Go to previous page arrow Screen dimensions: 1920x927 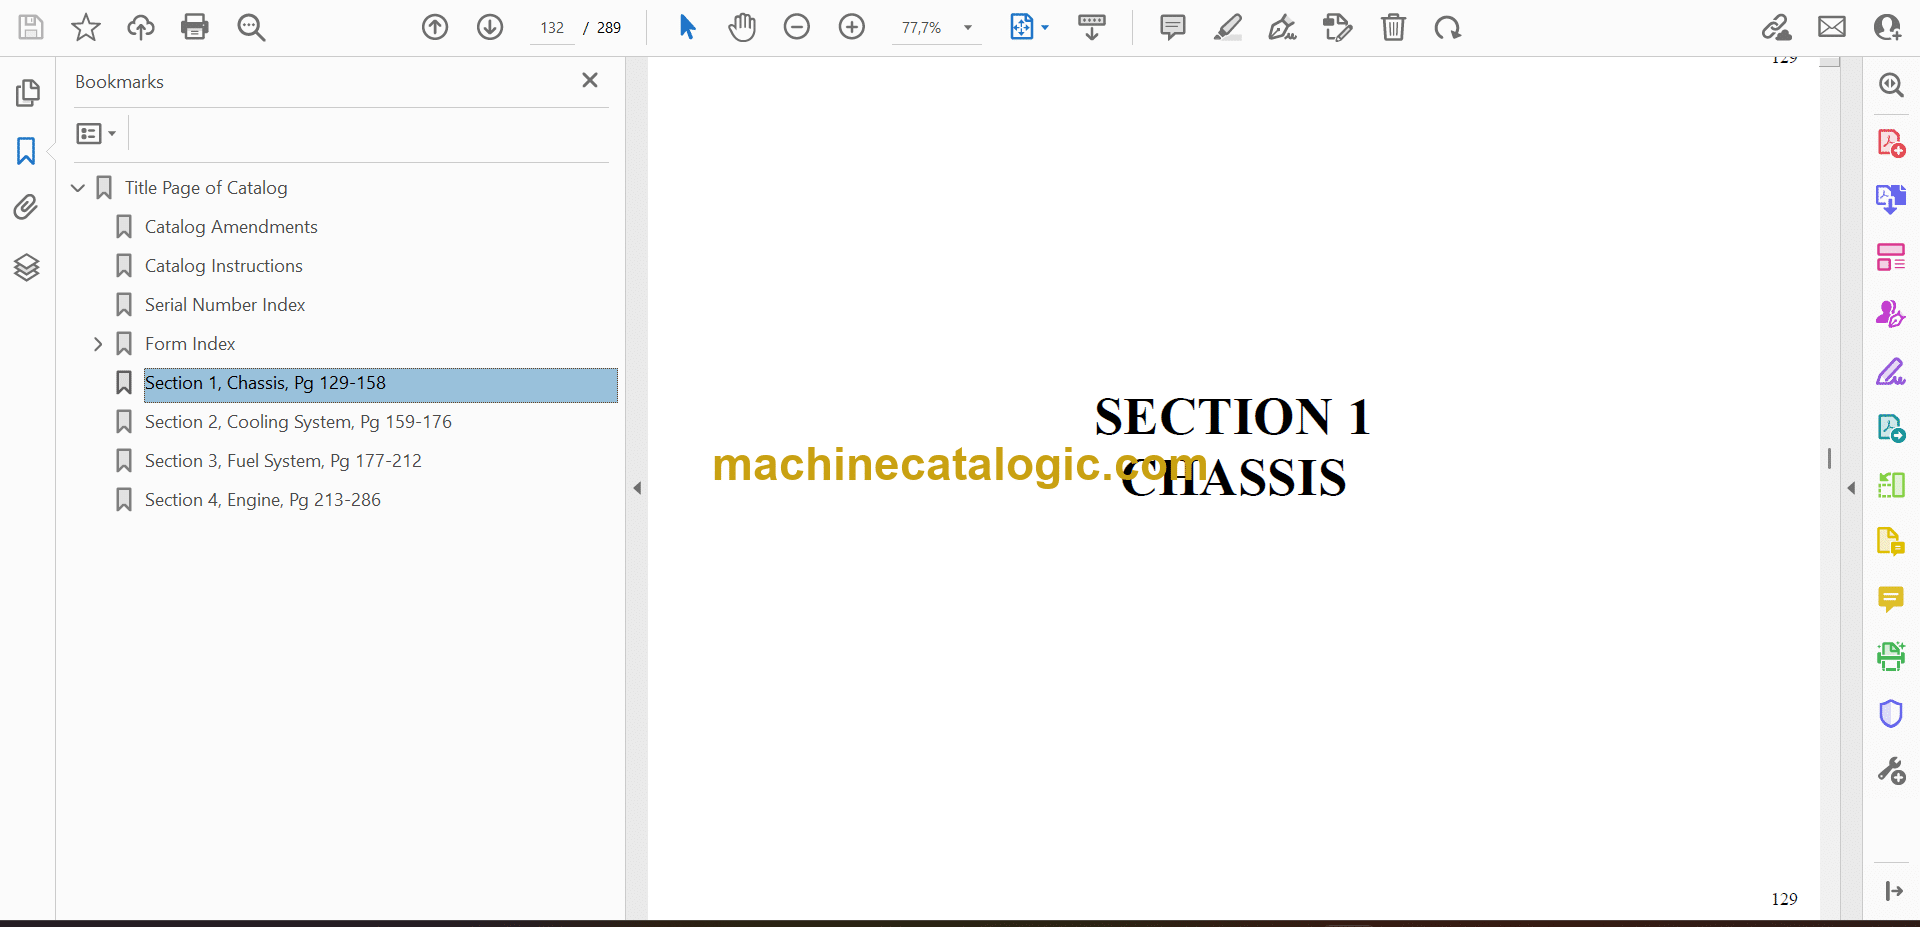coord(435,27)
